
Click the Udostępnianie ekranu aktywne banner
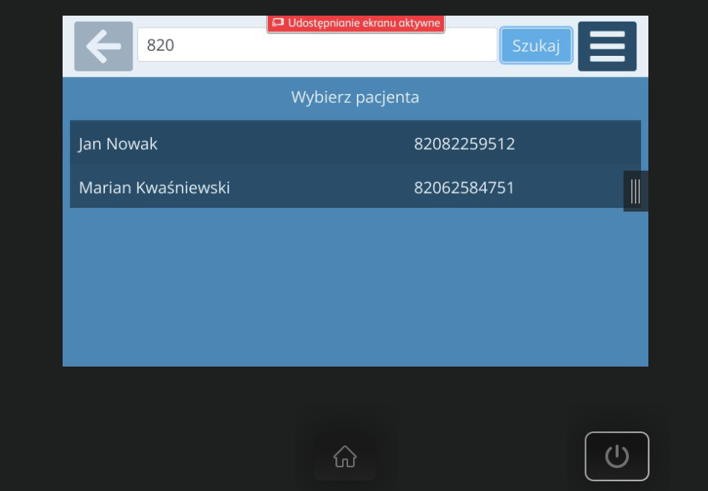356,23
